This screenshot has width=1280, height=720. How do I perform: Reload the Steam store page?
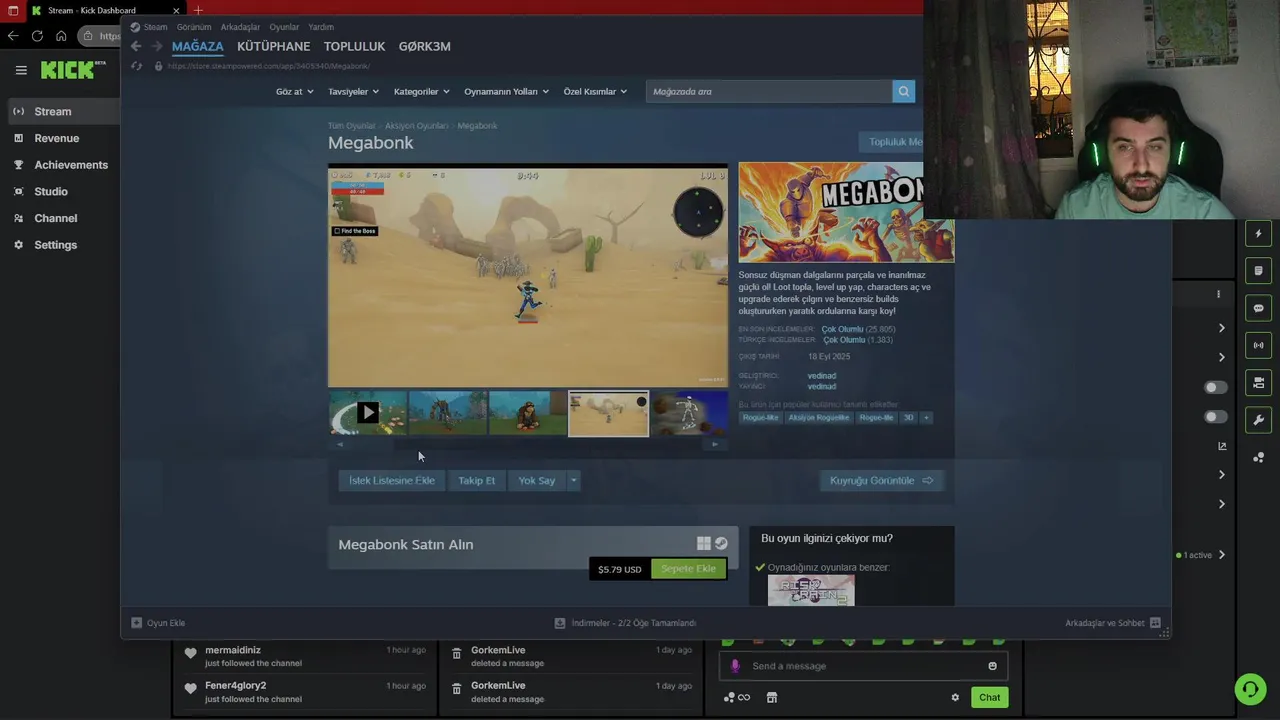click(137, 66)
